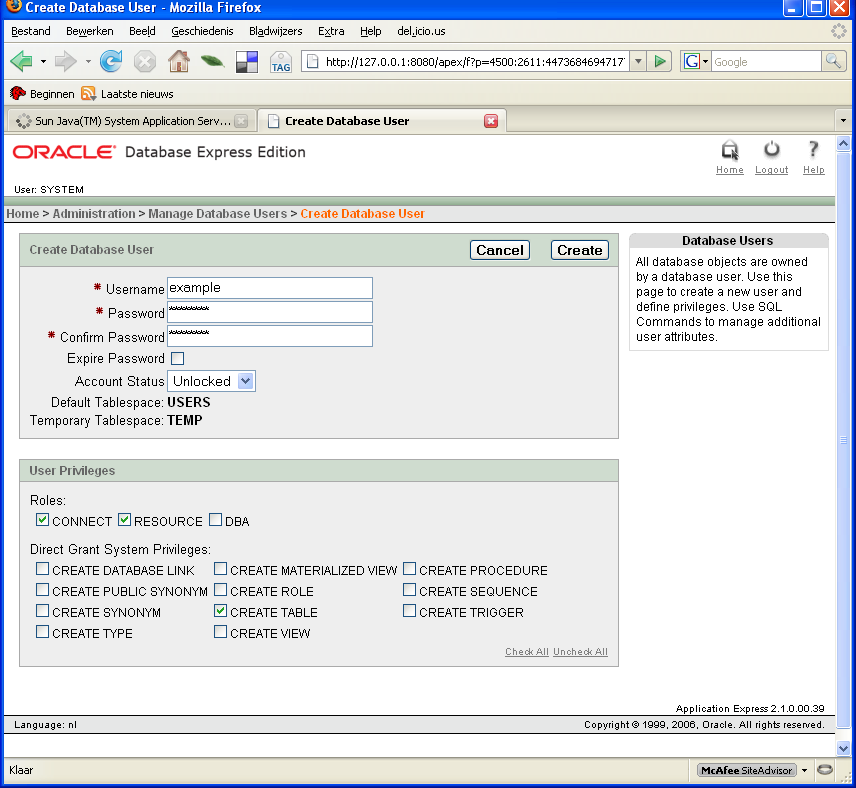Click the Home icon in Oracle header

(x=730, y=151)
